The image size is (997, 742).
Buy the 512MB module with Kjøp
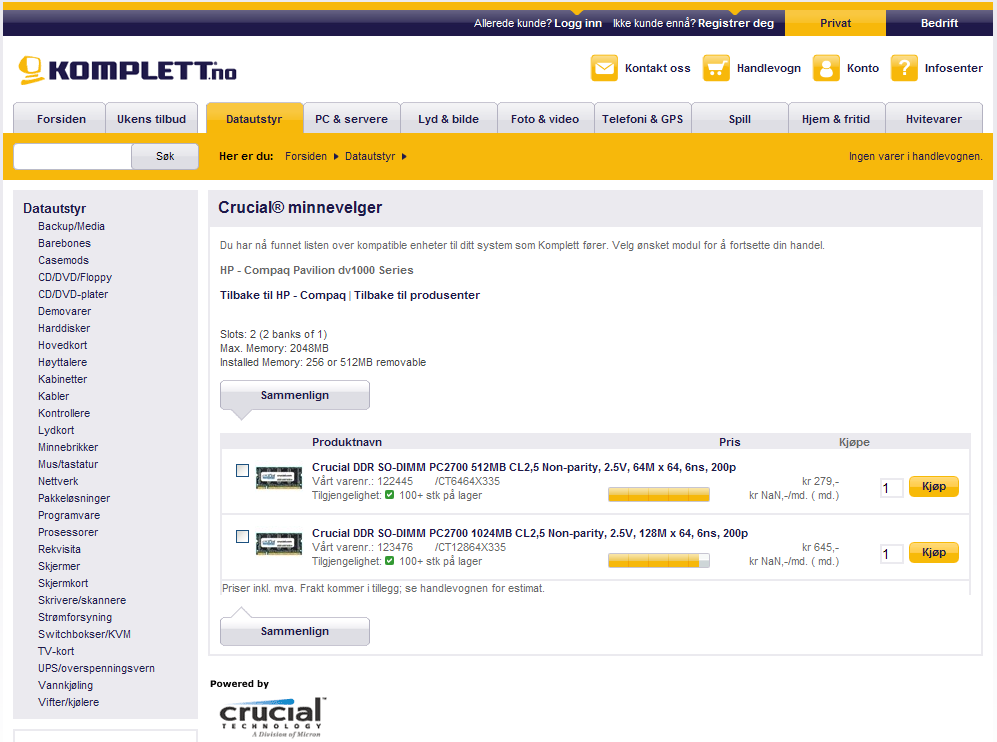(x=933, y=486)
